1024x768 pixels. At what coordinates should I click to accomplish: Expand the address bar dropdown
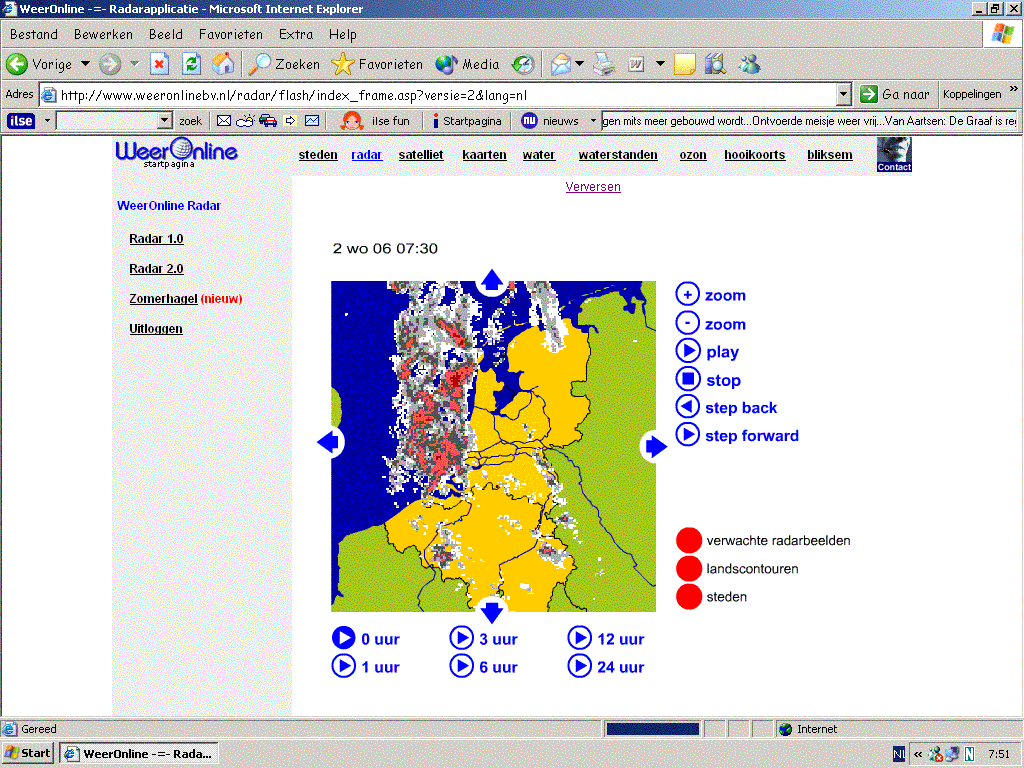point(843,95)
